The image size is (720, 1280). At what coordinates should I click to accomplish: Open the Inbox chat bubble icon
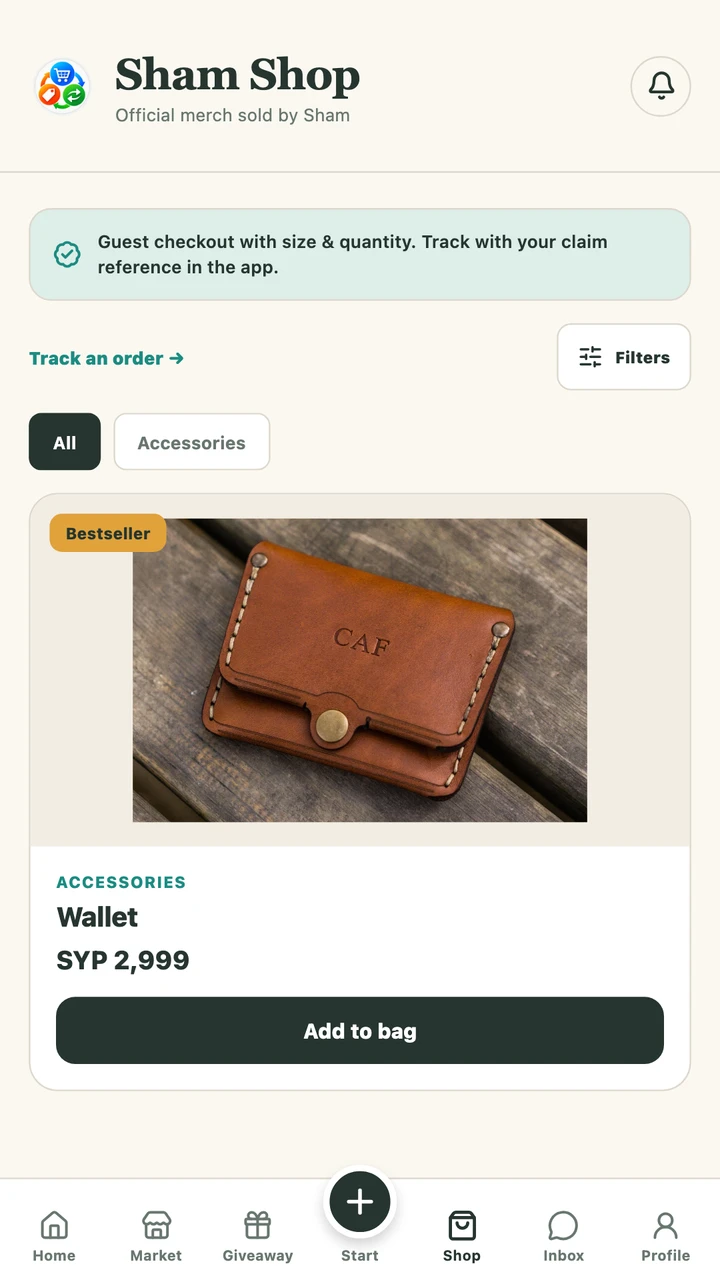[x=564, y=1225]
